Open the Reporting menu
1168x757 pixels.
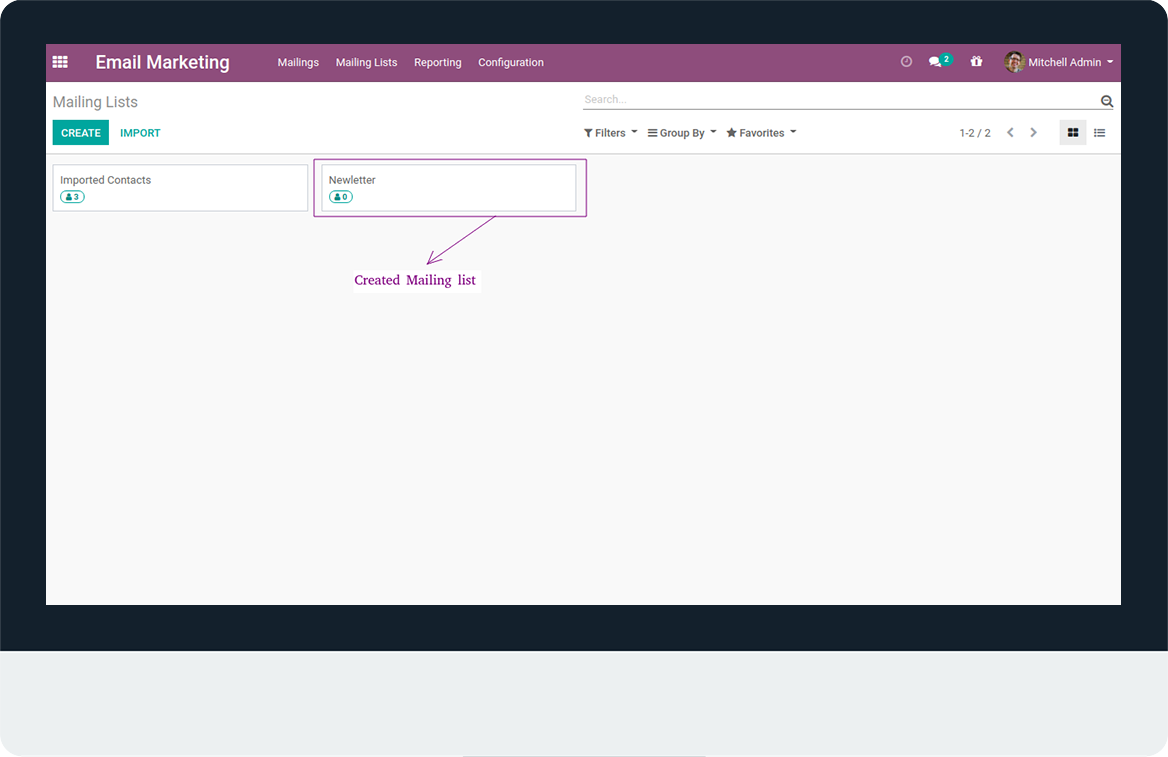[x=438, y=63]
